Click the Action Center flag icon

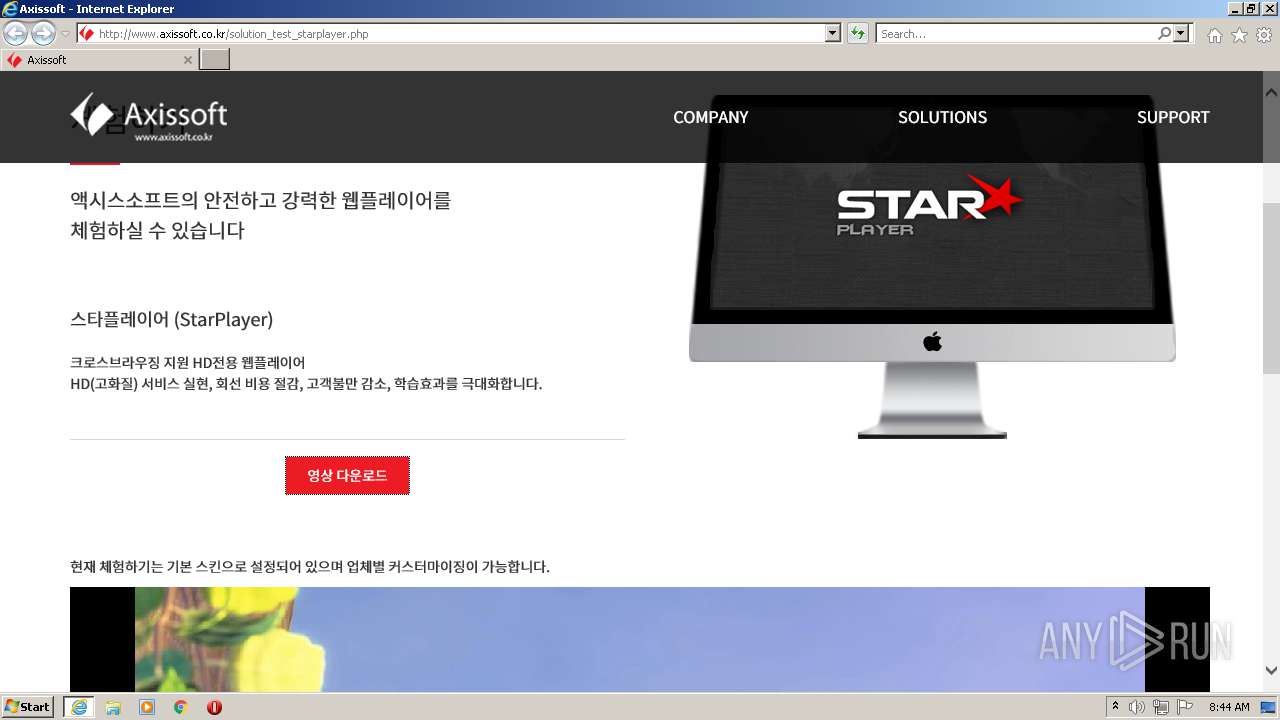1185,707
